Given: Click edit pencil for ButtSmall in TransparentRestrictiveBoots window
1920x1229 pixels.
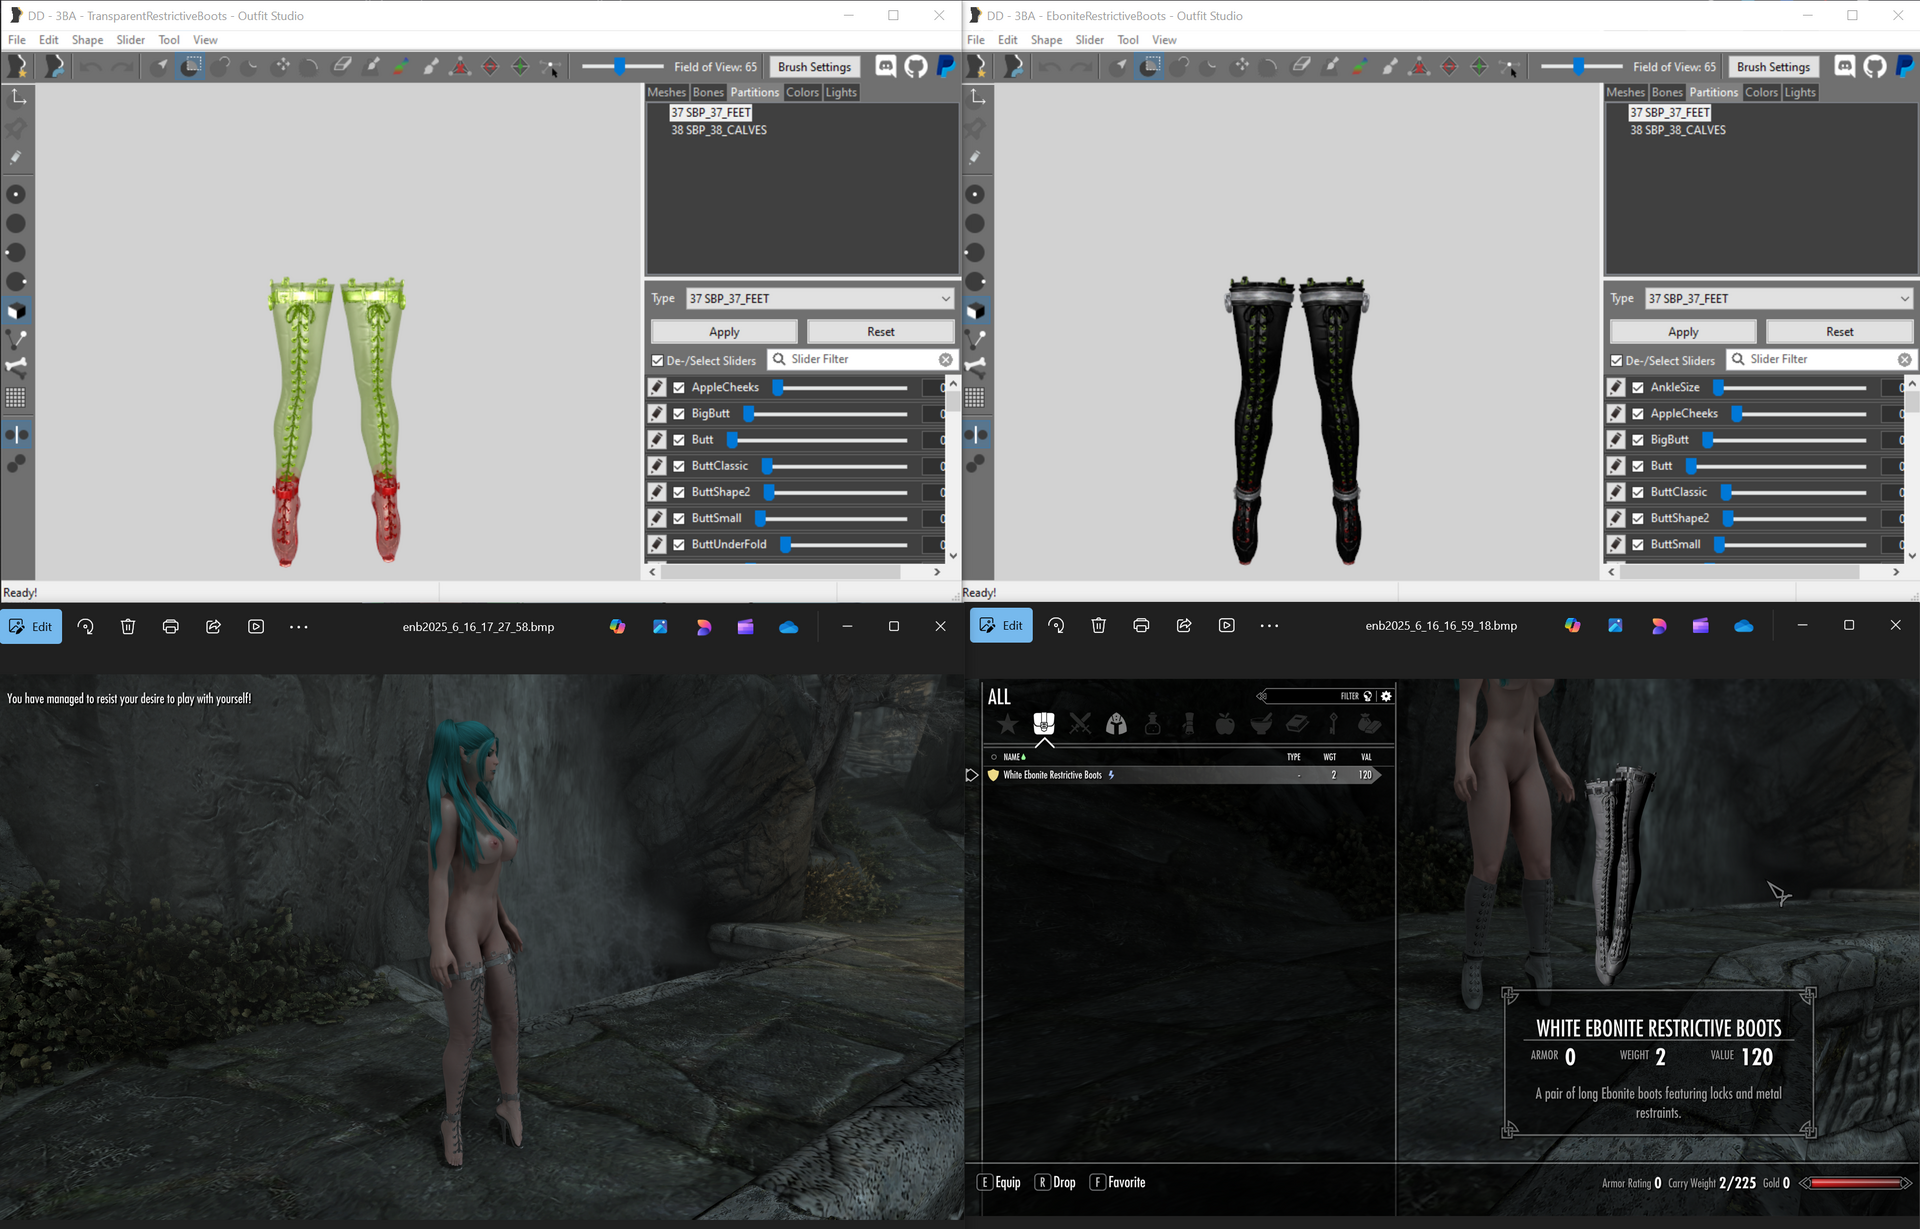Looking at the screenshot, I should tap(657, 518).
